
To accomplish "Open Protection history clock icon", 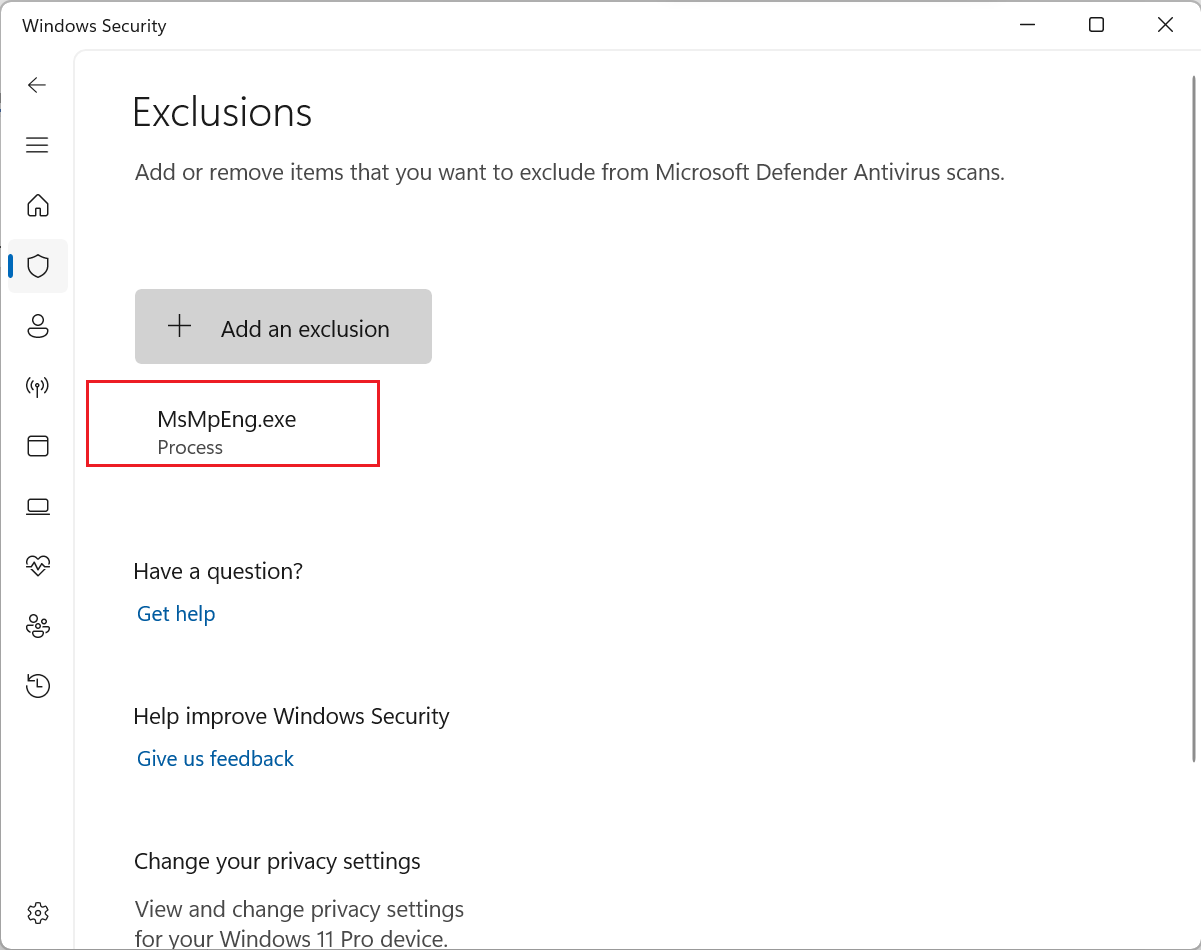I will tap(37, 685).
